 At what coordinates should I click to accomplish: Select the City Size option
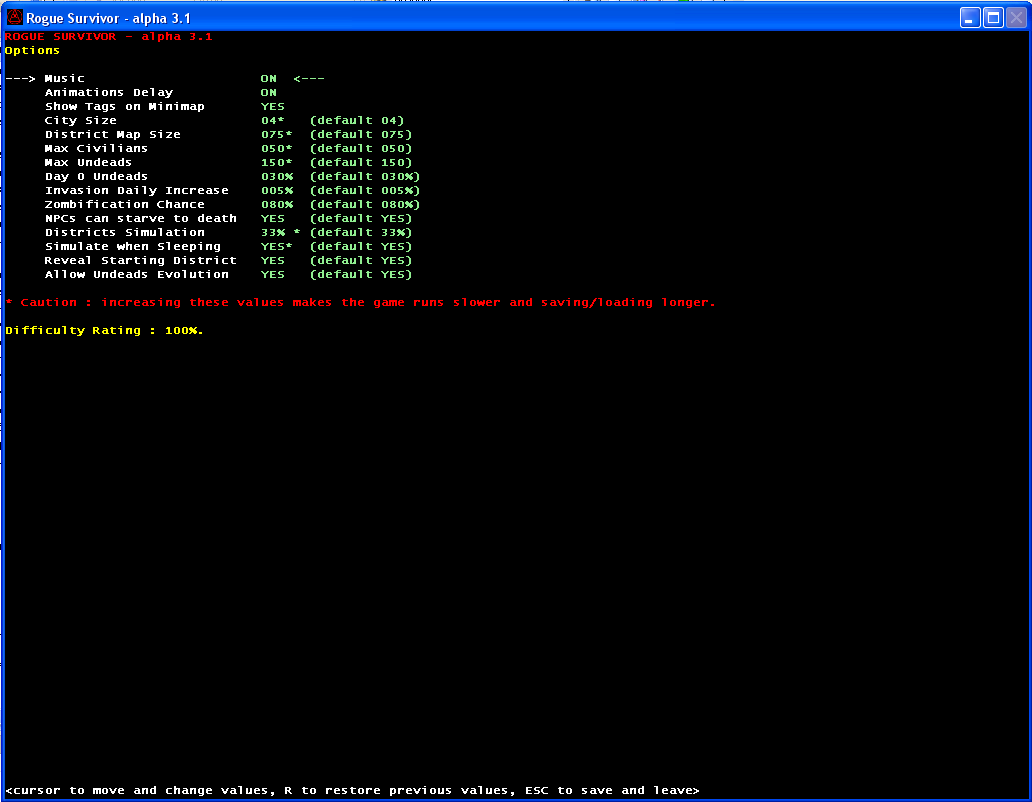point(80,120)
